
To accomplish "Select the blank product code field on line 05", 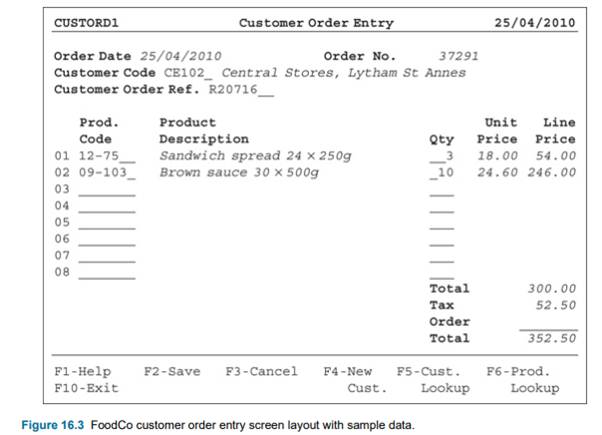I will click(x=106, y=222).
